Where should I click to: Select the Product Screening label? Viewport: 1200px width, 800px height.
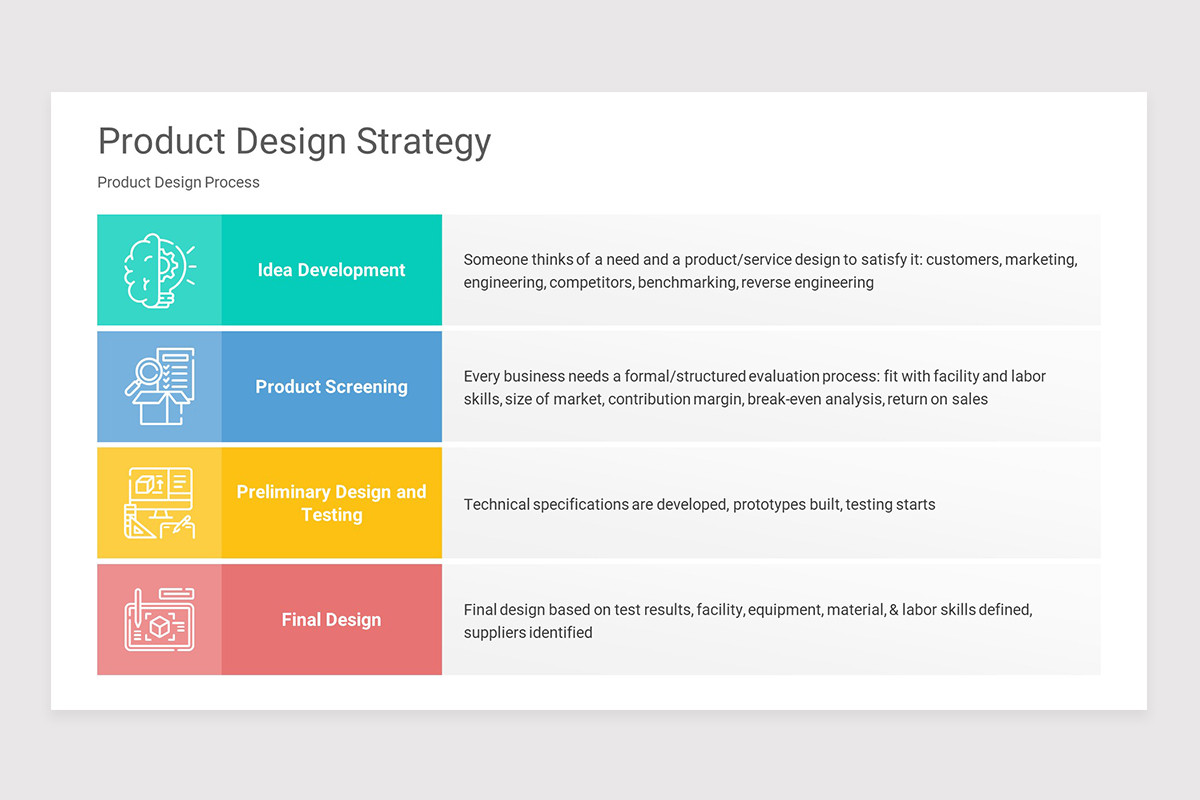[x=331, y=387]
